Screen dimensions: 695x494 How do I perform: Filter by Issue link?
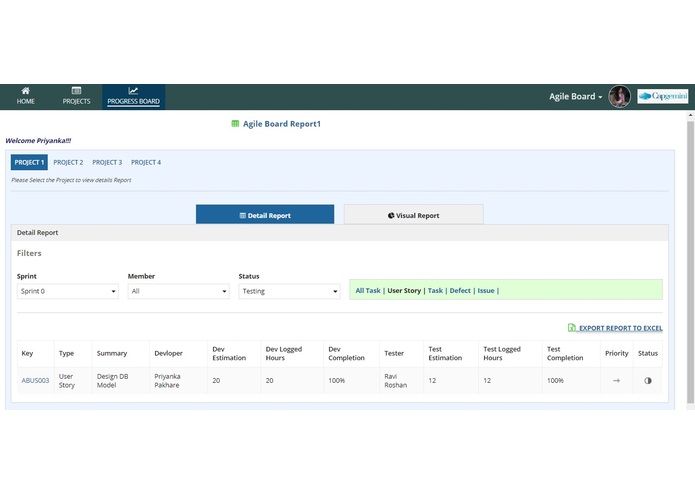(485, 291)
